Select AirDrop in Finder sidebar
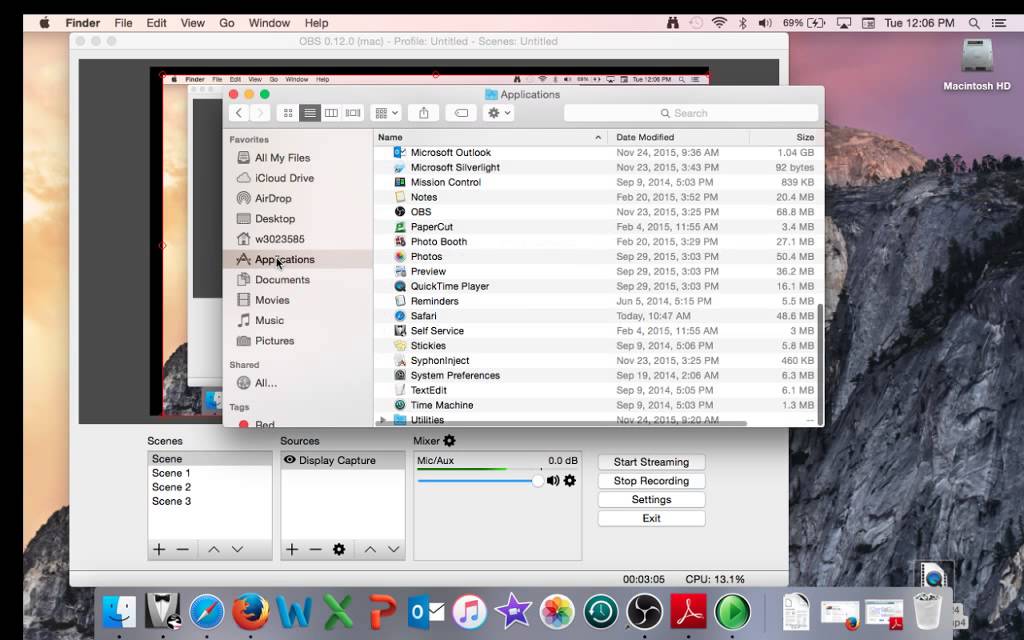The height and width of the screenshot is (640, 1024). point(272,199)
